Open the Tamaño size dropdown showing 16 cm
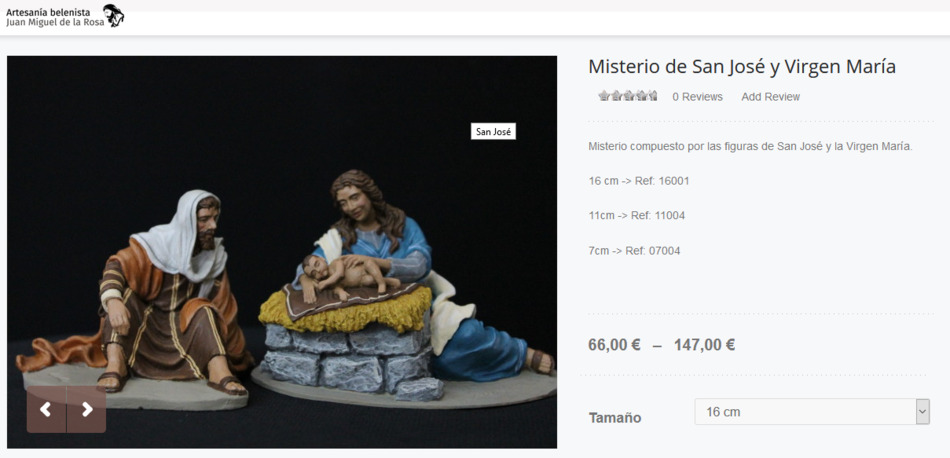 (812, 412)
